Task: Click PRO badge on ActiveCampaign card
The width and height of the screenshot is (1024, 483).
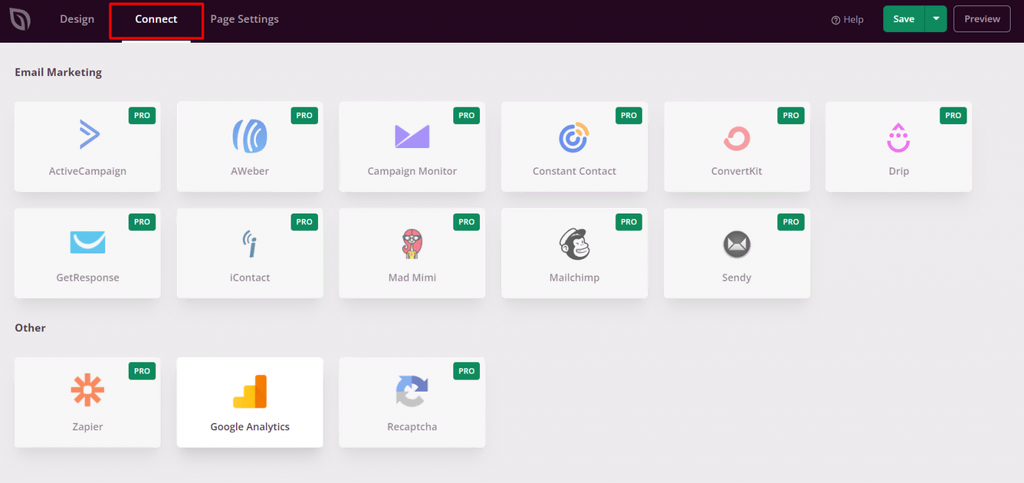Action: click(x=142, y=116)
